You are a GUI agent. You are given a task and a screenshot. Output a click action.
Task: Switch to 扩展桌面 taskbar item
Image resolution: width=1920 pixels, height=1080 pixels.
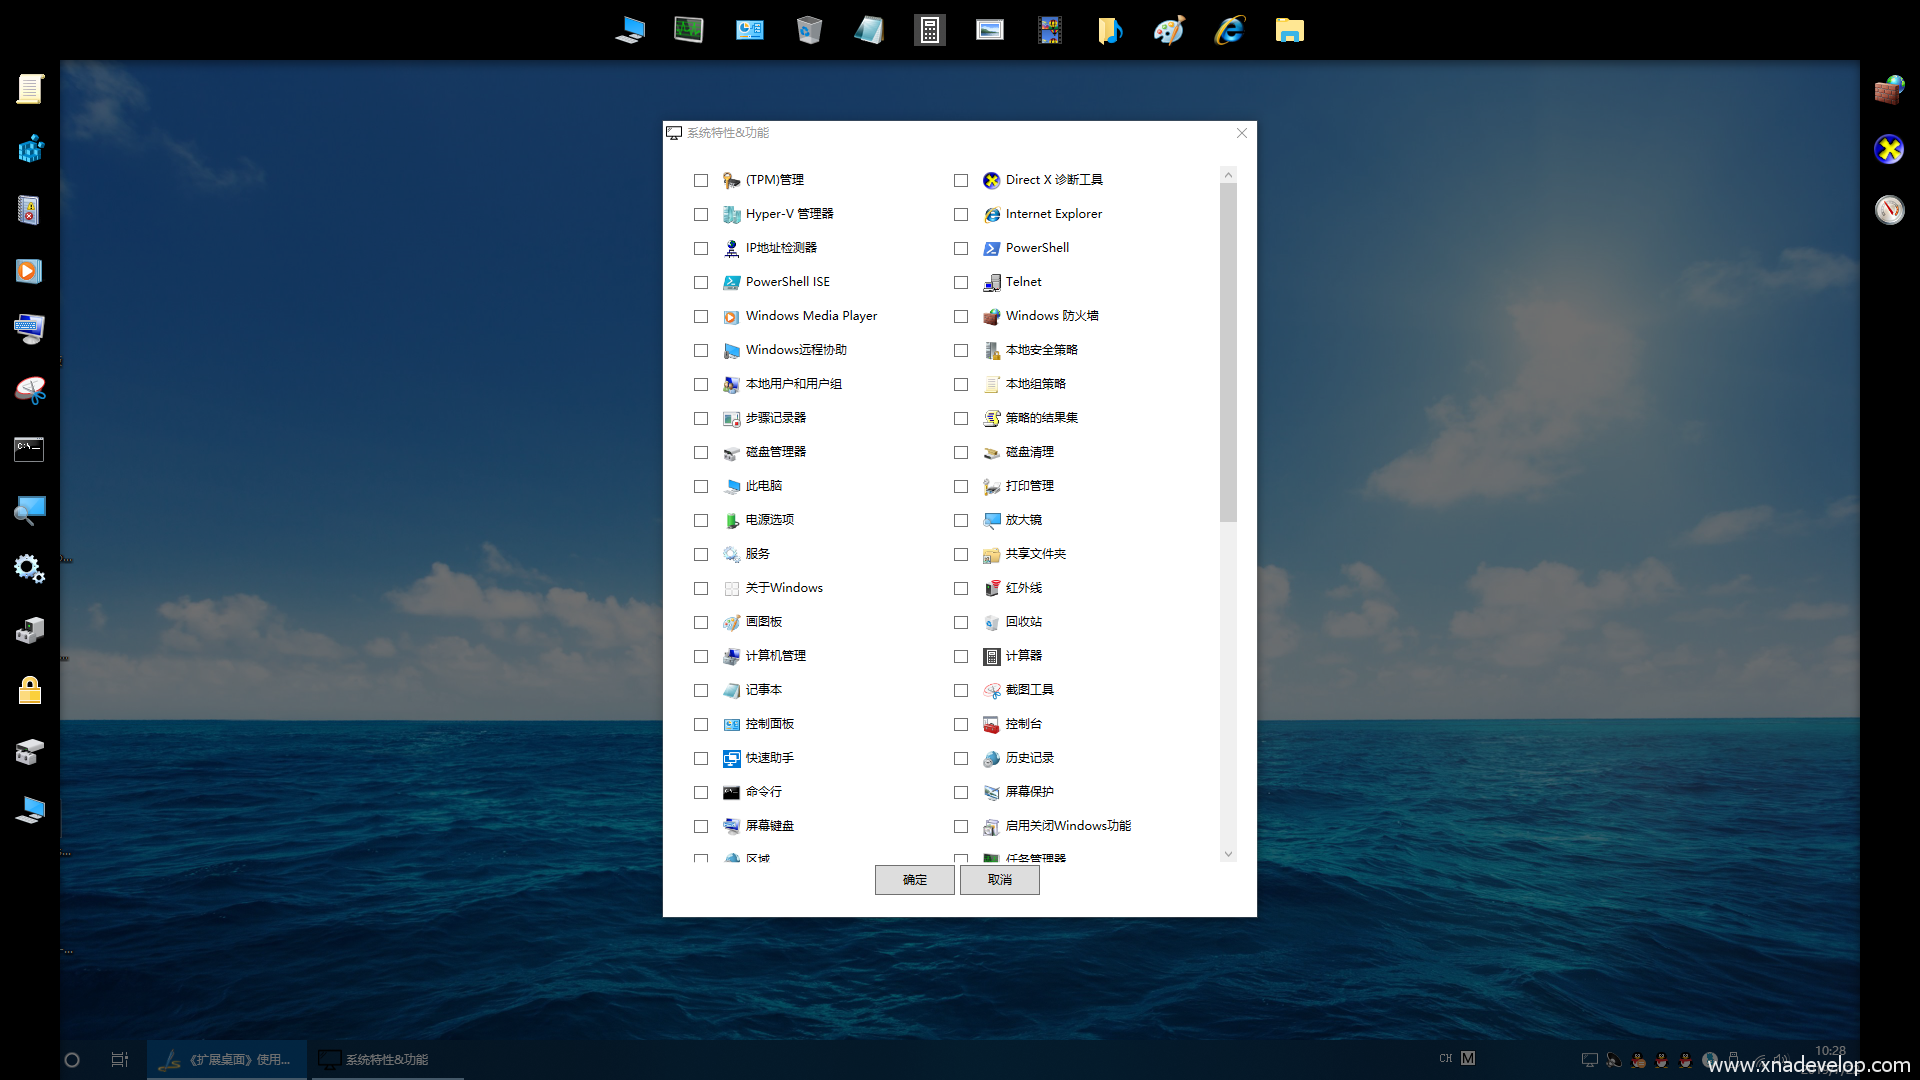228,1060
